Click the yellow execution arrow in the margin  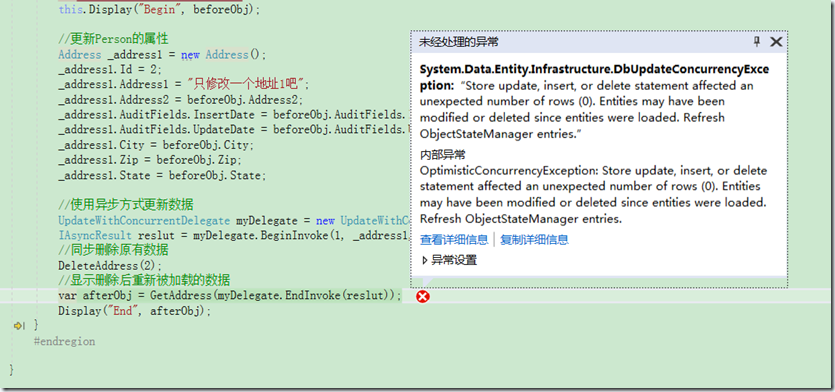click(20, 325)
